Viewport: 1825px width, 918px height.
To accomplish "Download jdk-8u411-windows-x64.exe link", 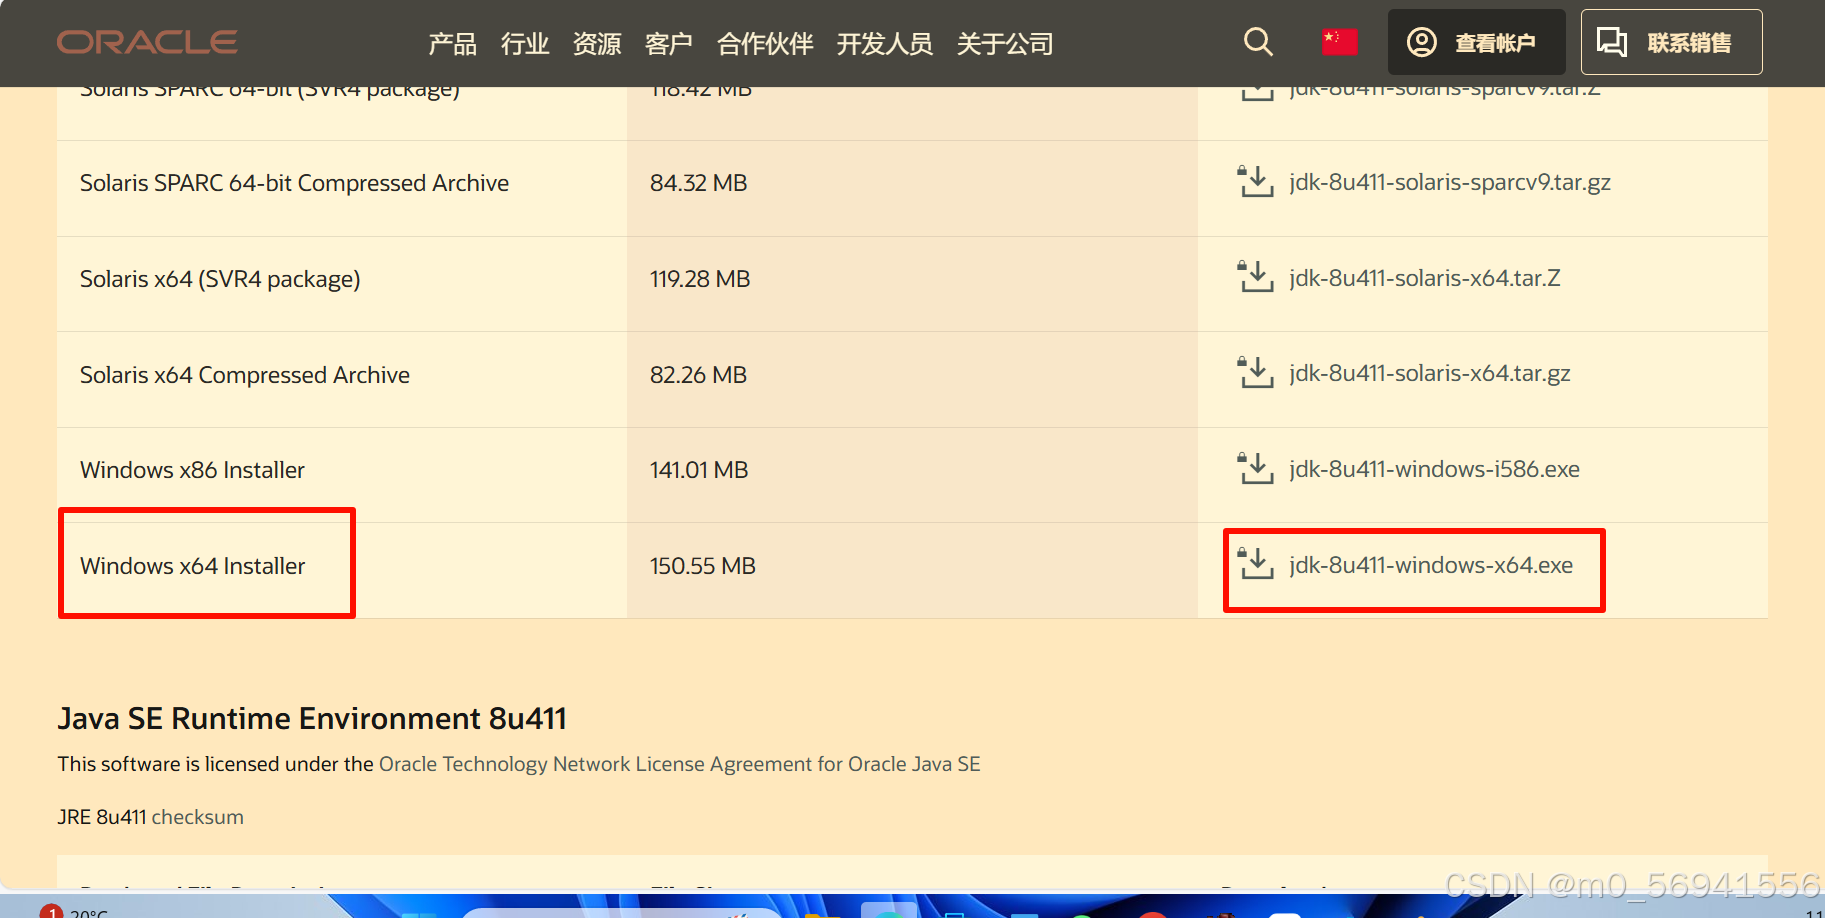I will point(1431,565).
